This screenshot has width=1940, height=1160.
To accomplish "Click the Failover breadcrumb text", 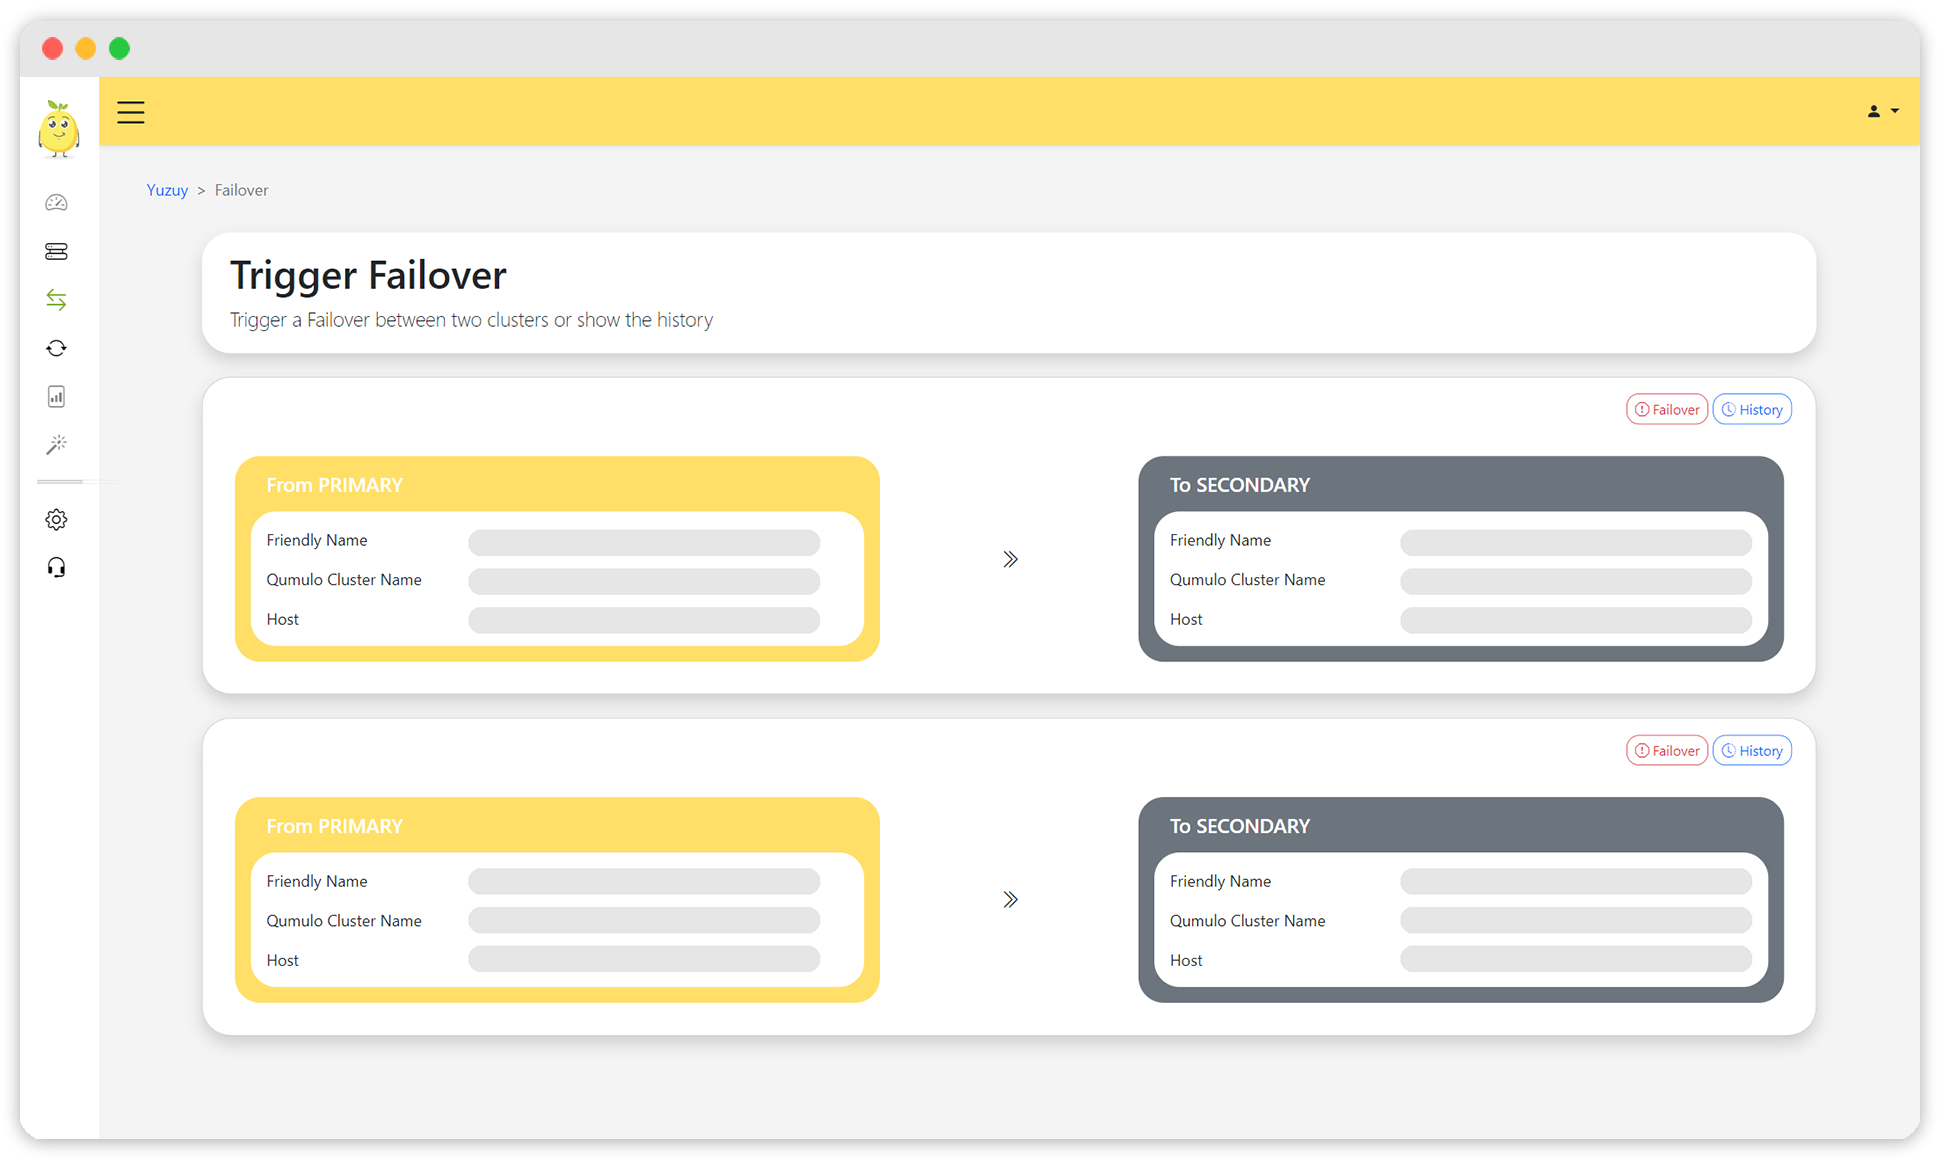I will [x=241, y=190].
